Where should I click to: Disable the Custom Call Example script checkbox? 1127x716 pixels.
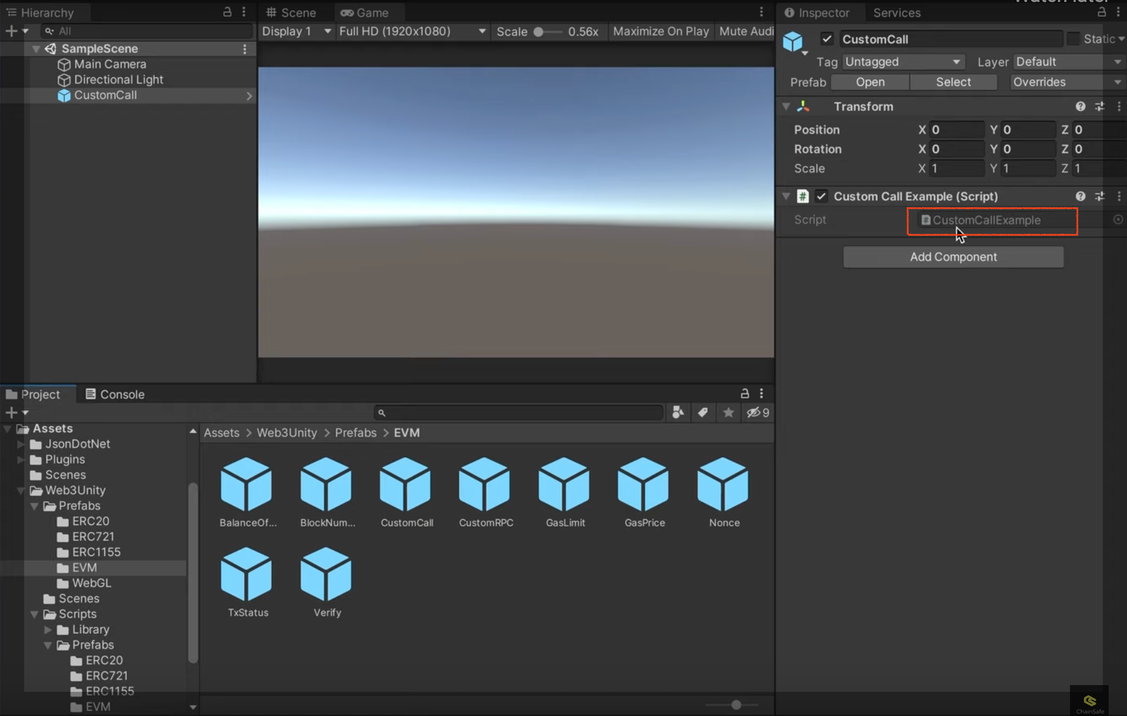tap(821, 197)
